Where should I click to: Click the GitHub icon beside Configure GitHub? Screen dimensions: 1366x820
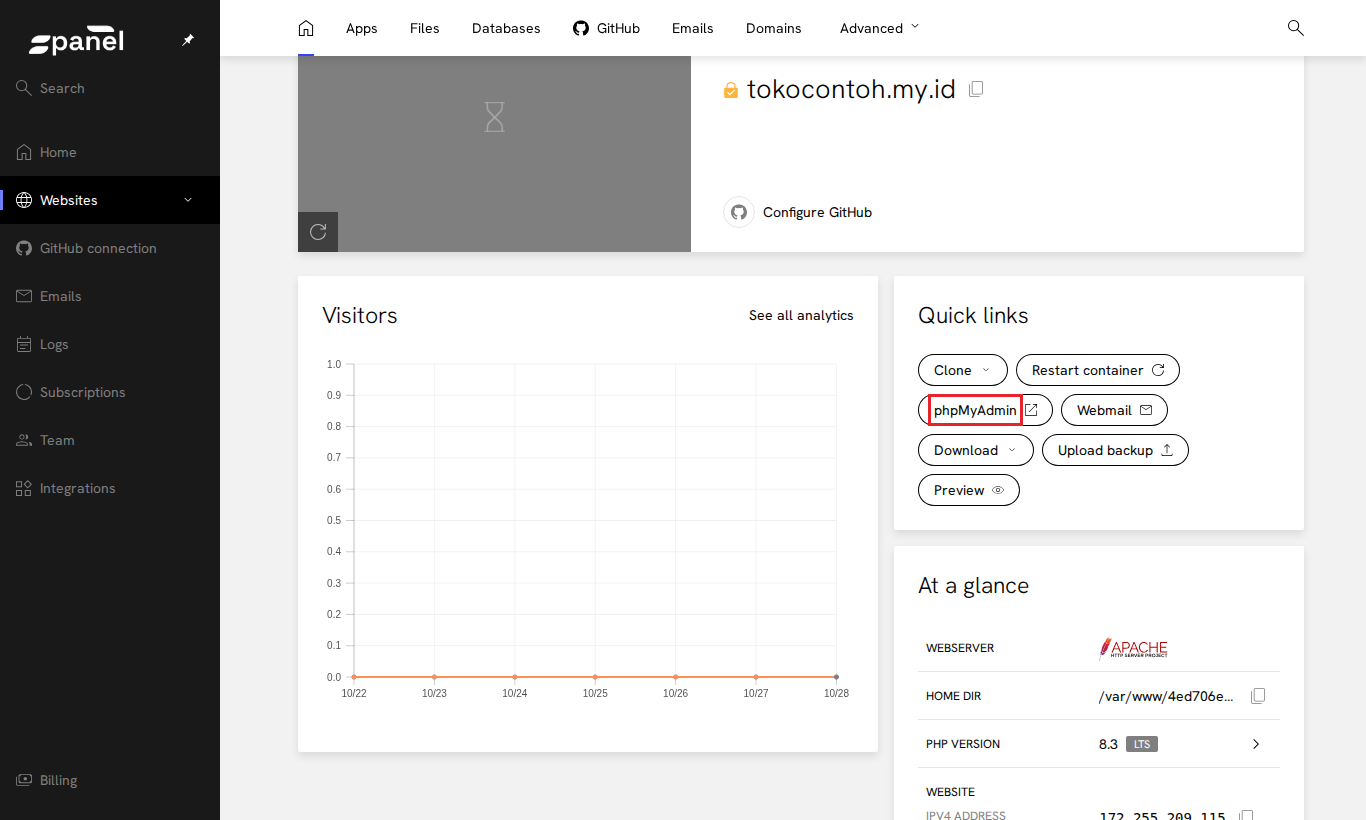(x=739, y=212)
